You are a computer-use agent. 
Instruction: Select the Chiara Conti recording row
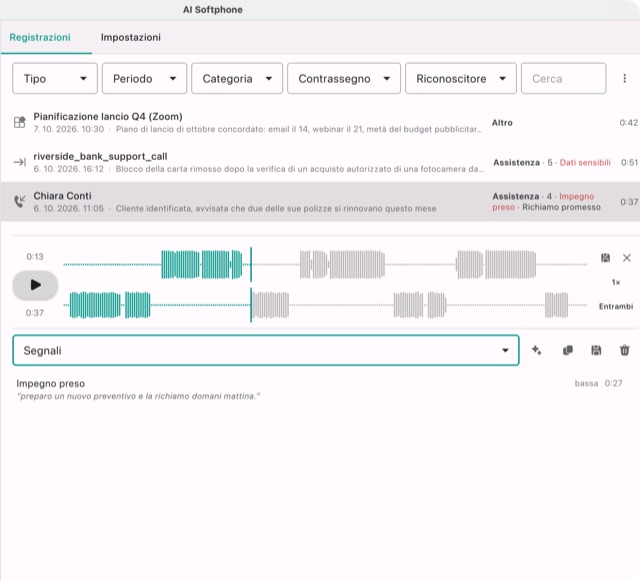click(x=320, y=202)
